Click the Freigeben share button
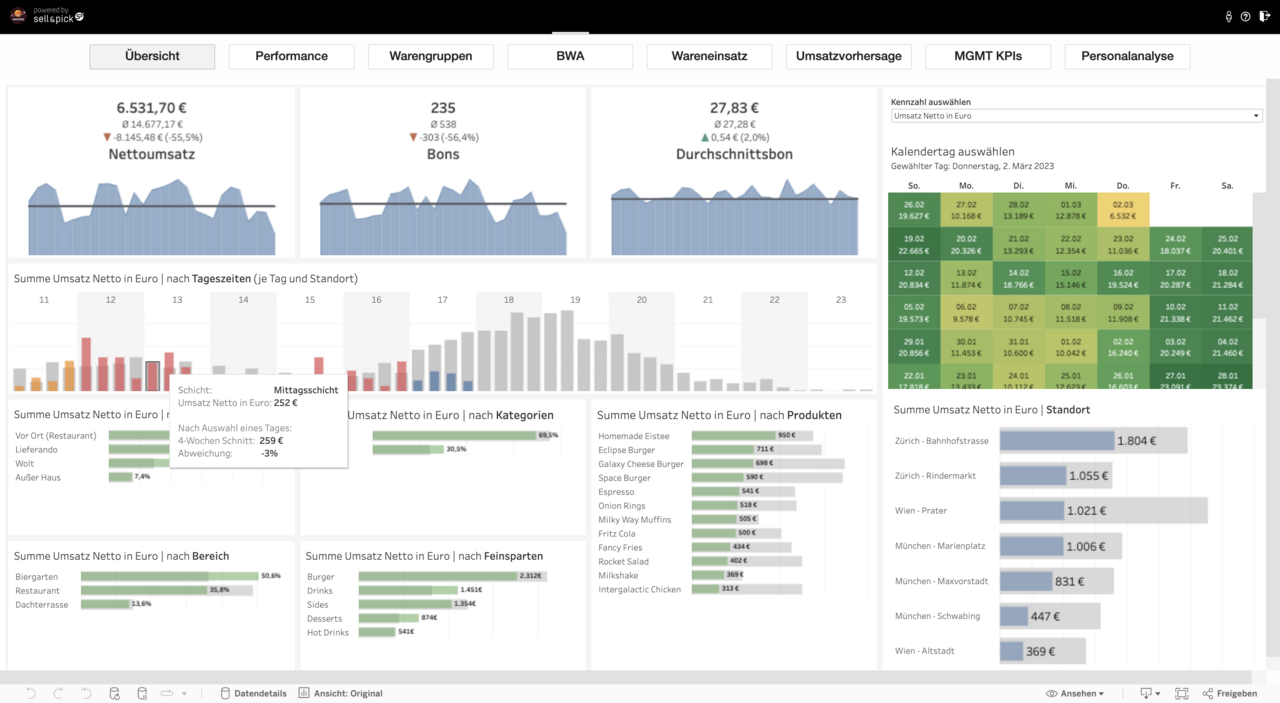 pos(1230,693)
